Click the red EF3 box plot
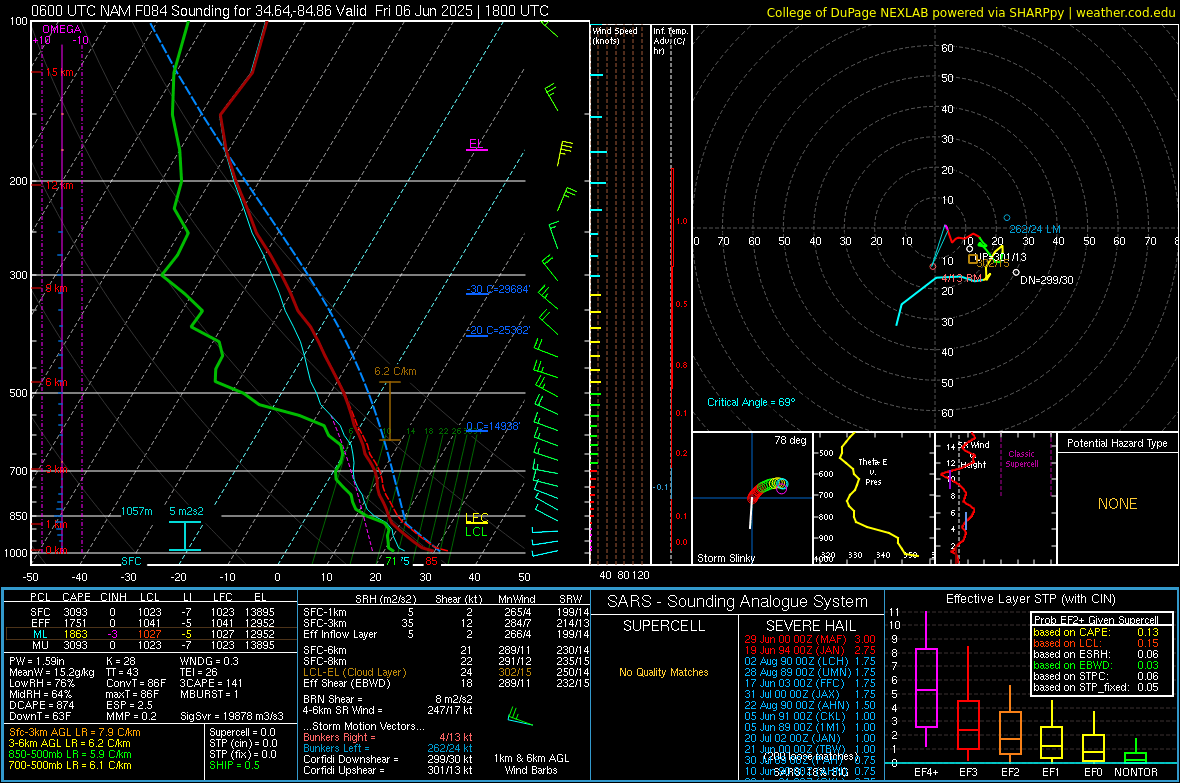1180x783 pixels. click(968, 725)
